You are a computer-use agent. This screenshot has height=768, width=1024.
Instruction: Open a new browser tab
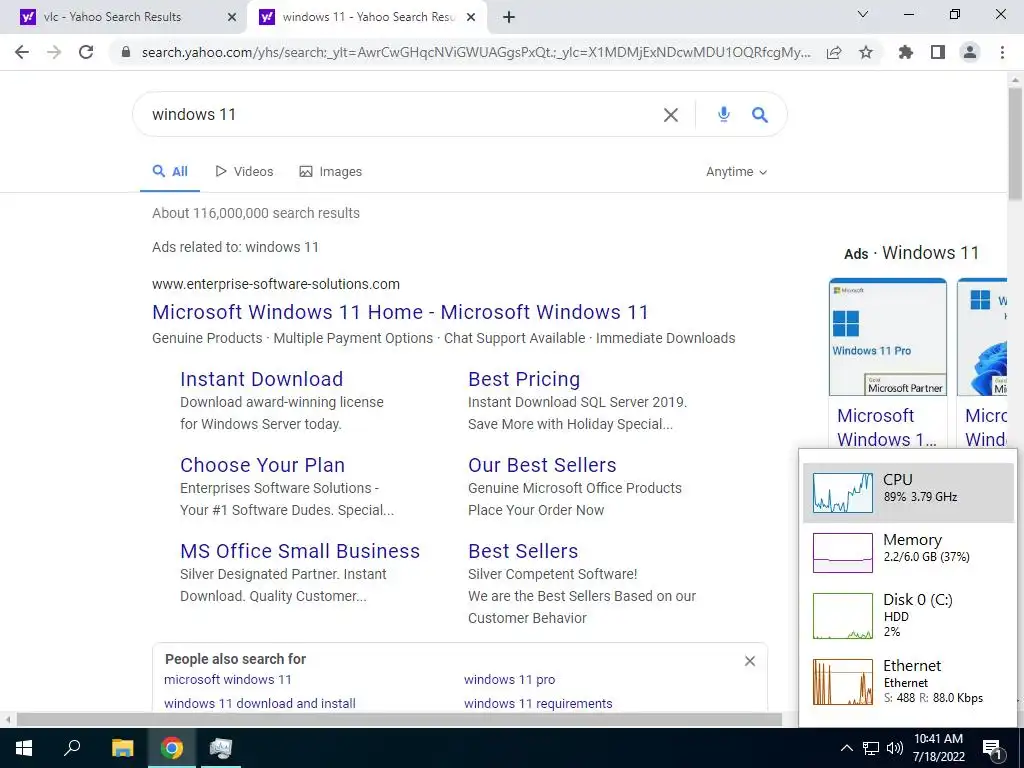509,17
